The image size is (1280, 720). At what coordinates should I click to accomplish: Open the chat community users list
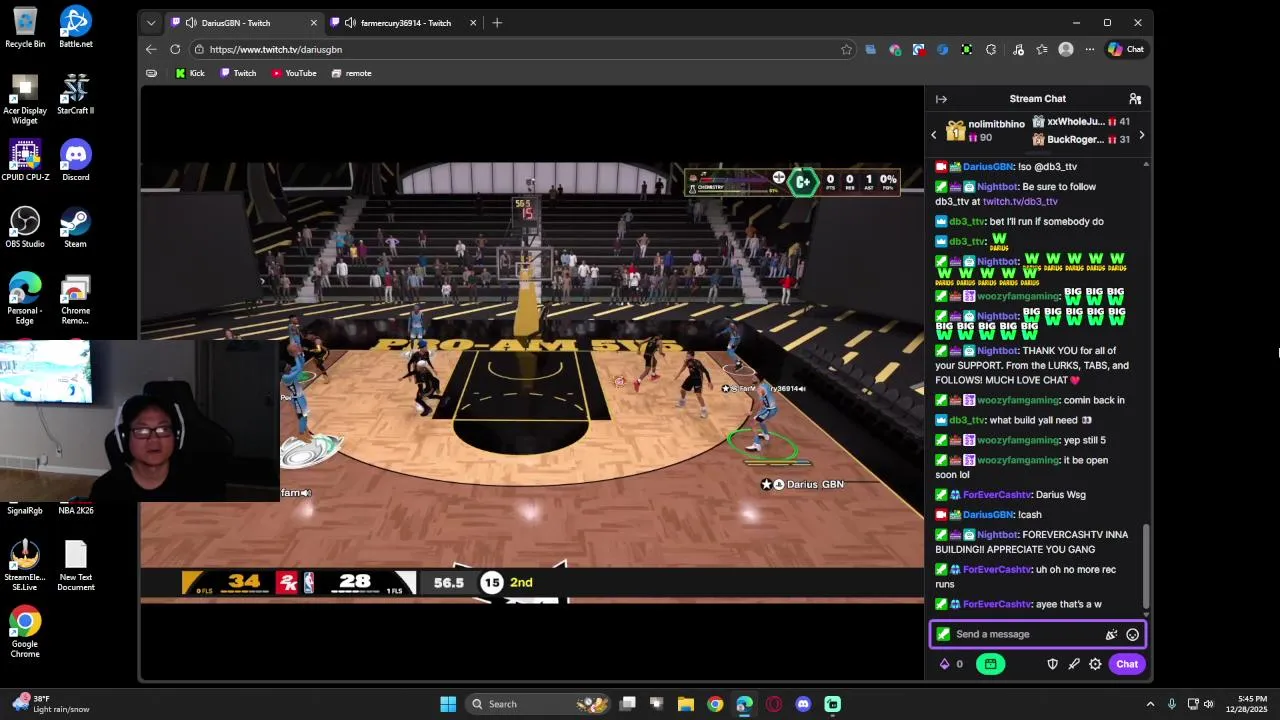(1135, 99)
